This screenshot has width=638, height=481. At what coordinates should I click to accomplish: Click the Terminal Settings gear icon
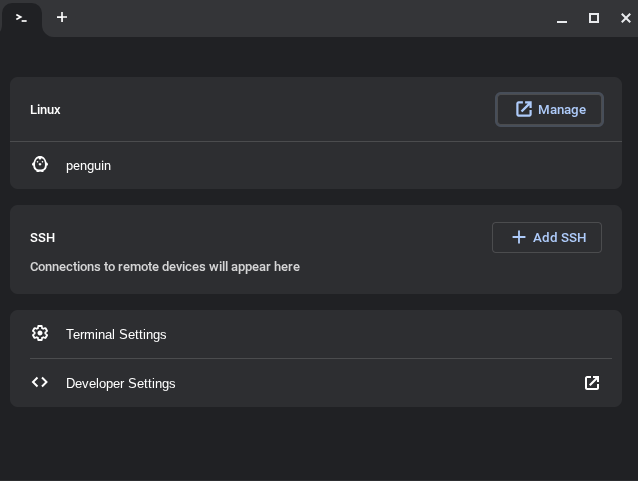pos(40,334)
